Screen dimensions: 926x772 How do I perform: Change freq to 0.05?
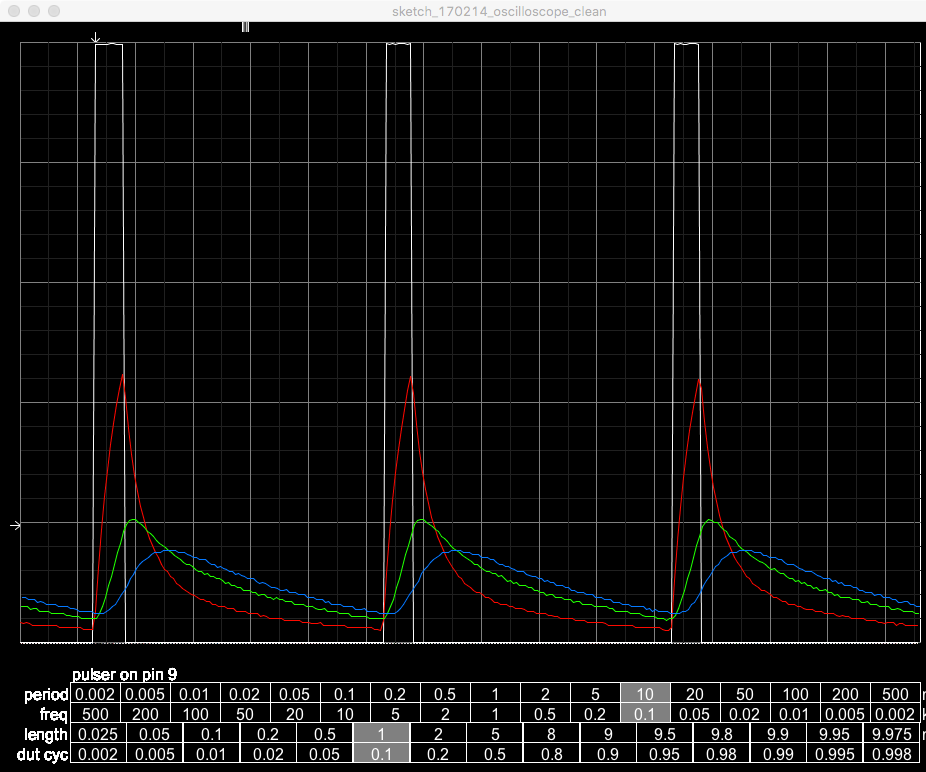coord(695,714)
